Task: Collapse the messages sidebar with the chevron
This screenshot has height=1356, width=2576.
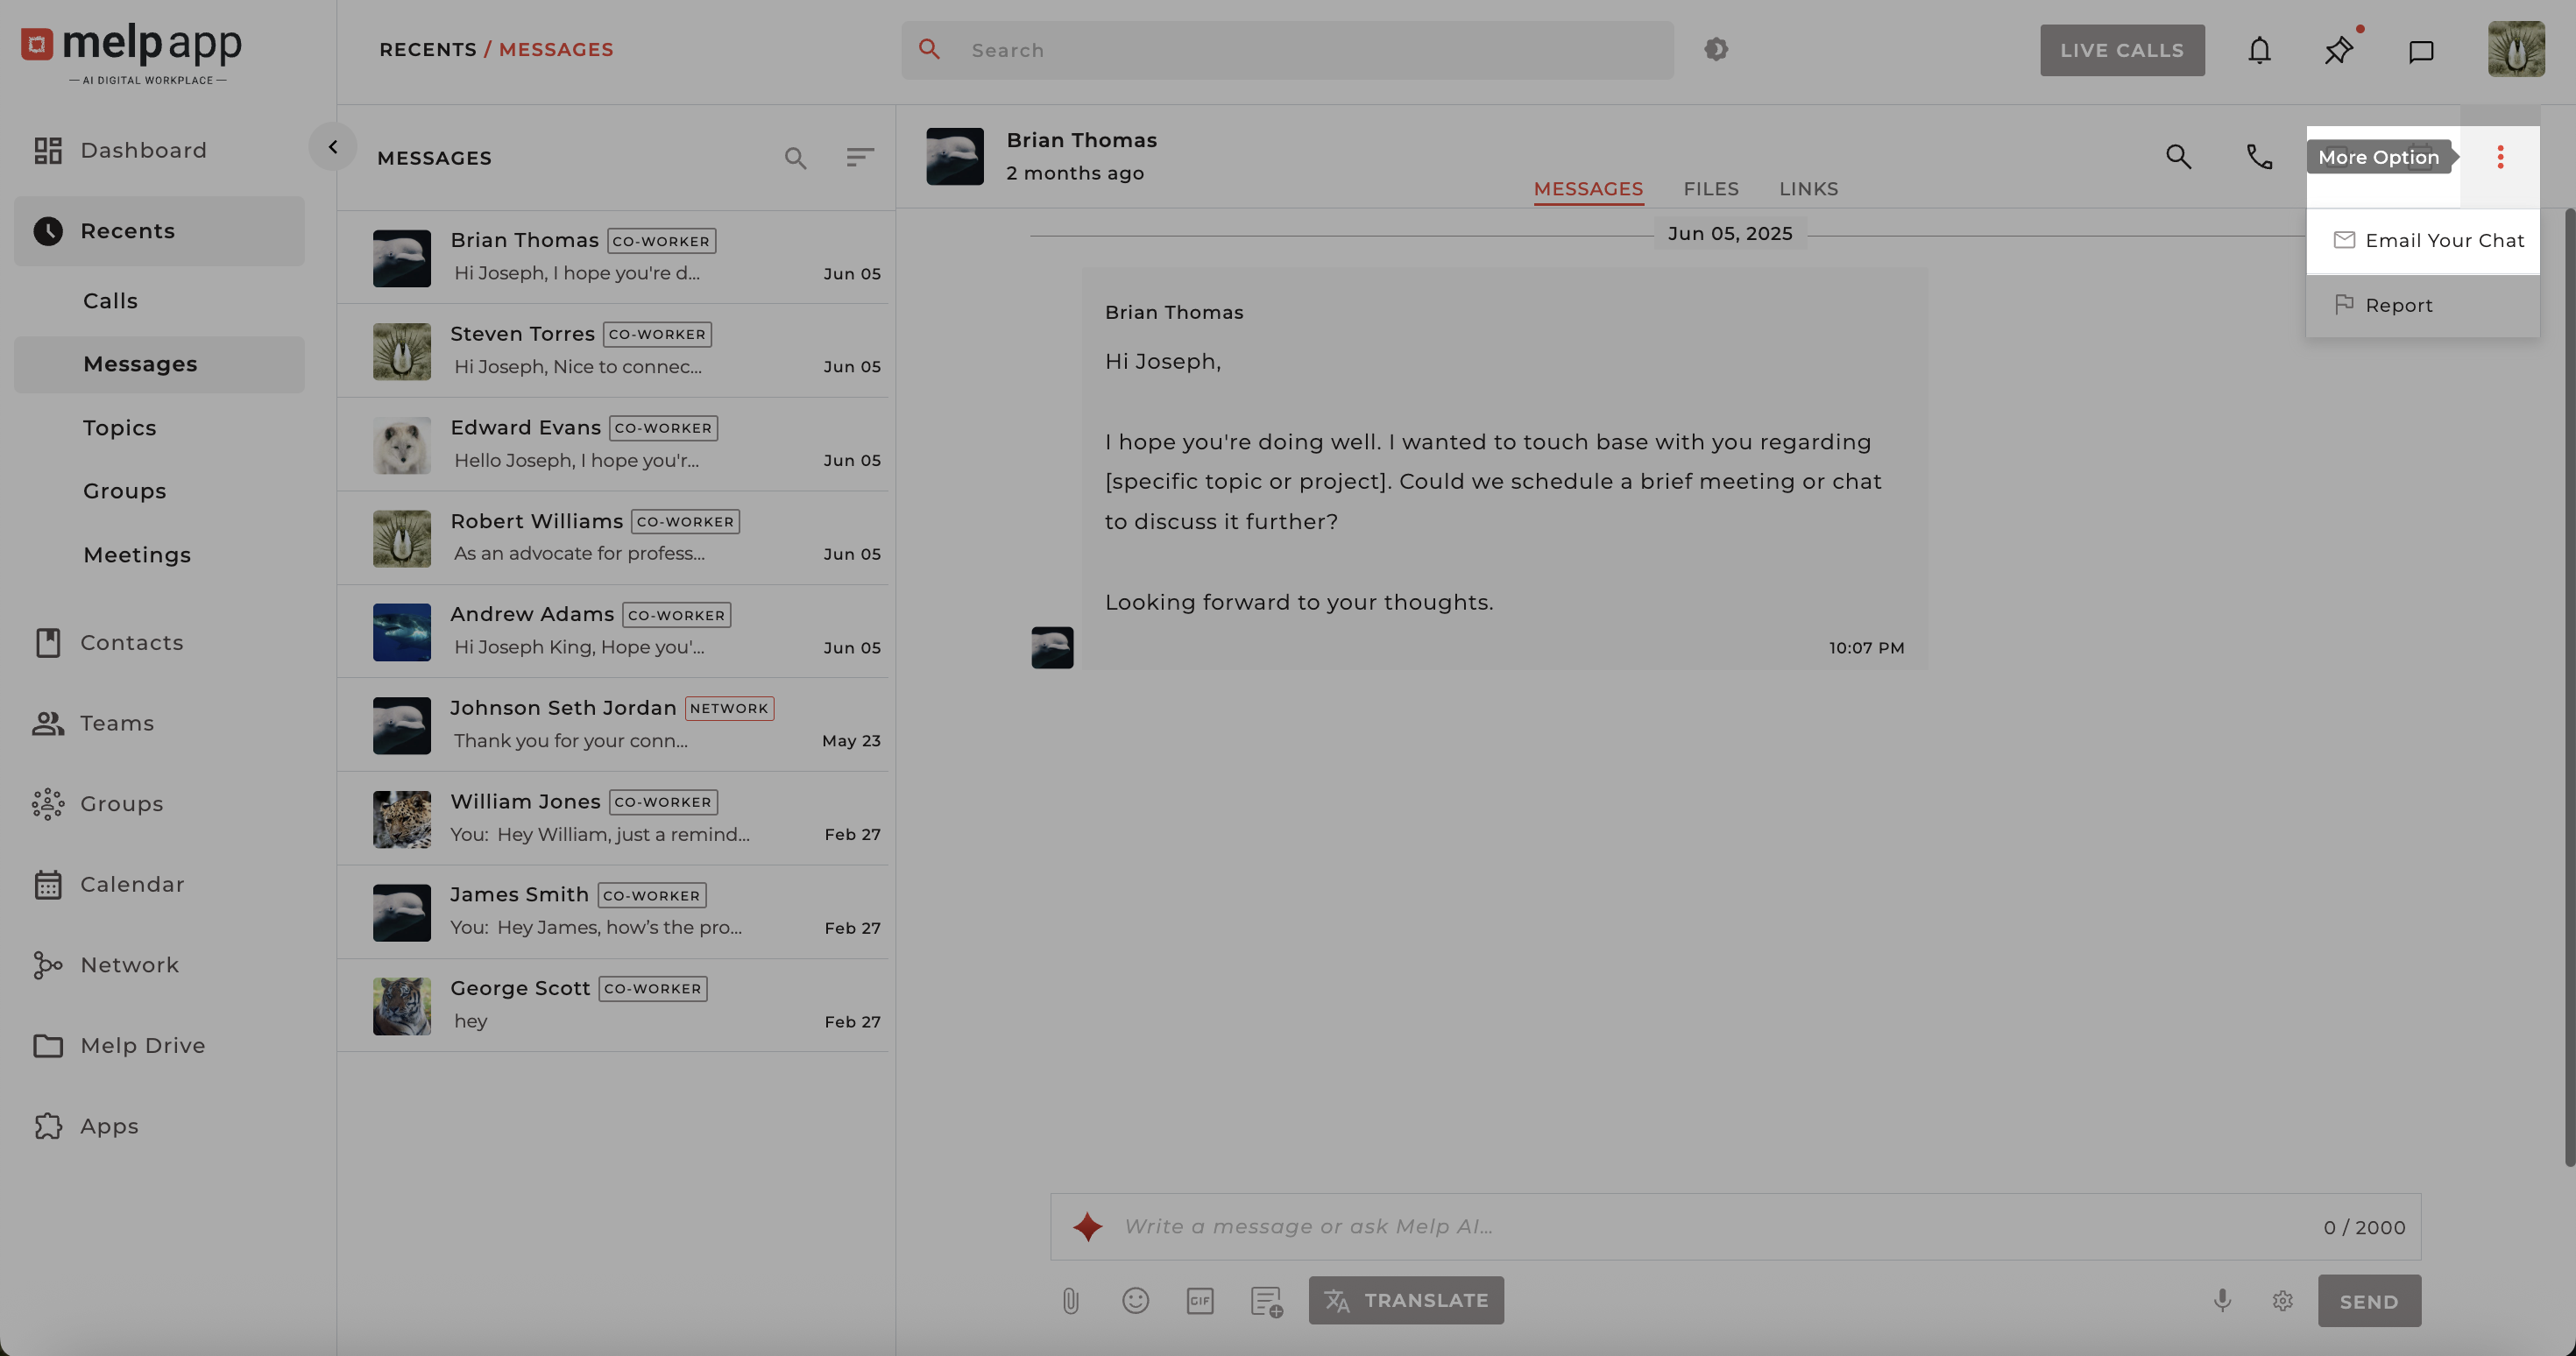Action: click(333, 146)
